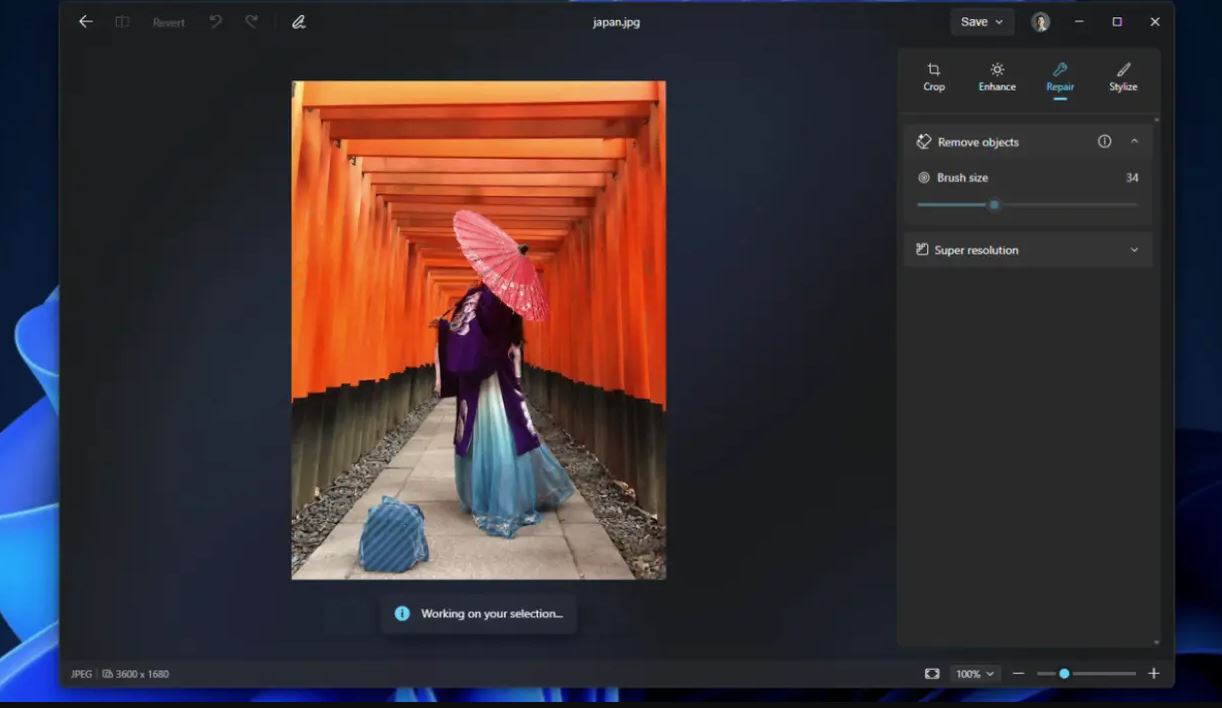Click the brush size value 34
This screenshot has width=1222, height=708.
pos(1132,178)
